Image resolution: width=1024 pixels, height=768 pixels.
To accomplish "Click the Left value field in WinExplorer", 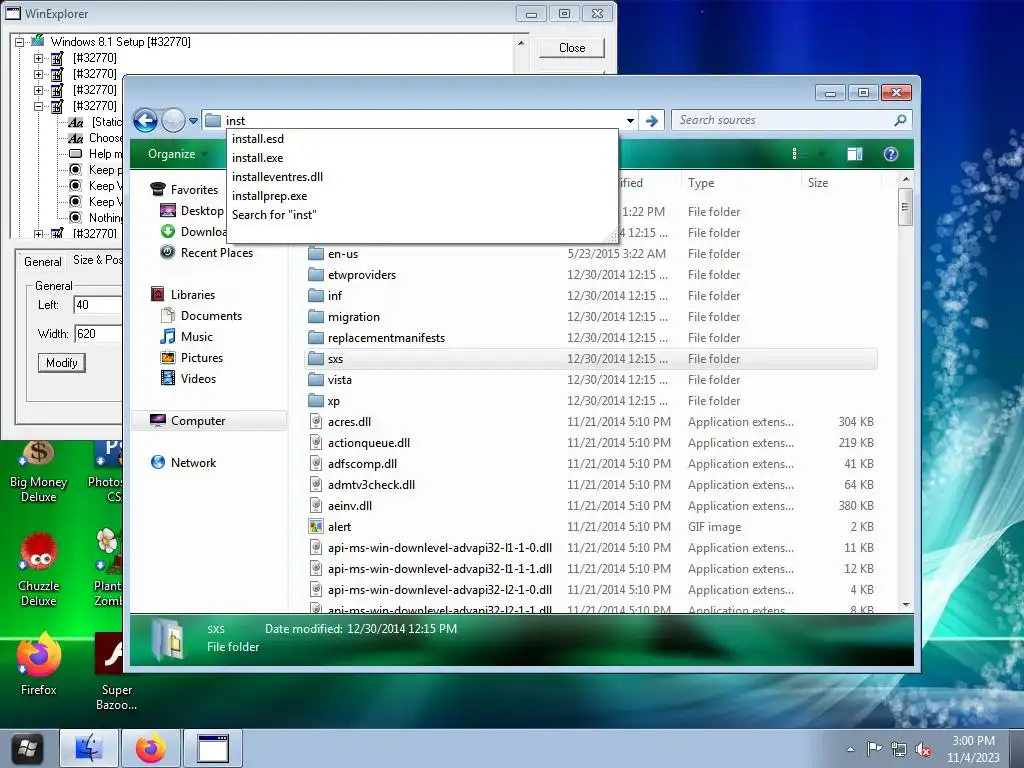I will (98, 304).
